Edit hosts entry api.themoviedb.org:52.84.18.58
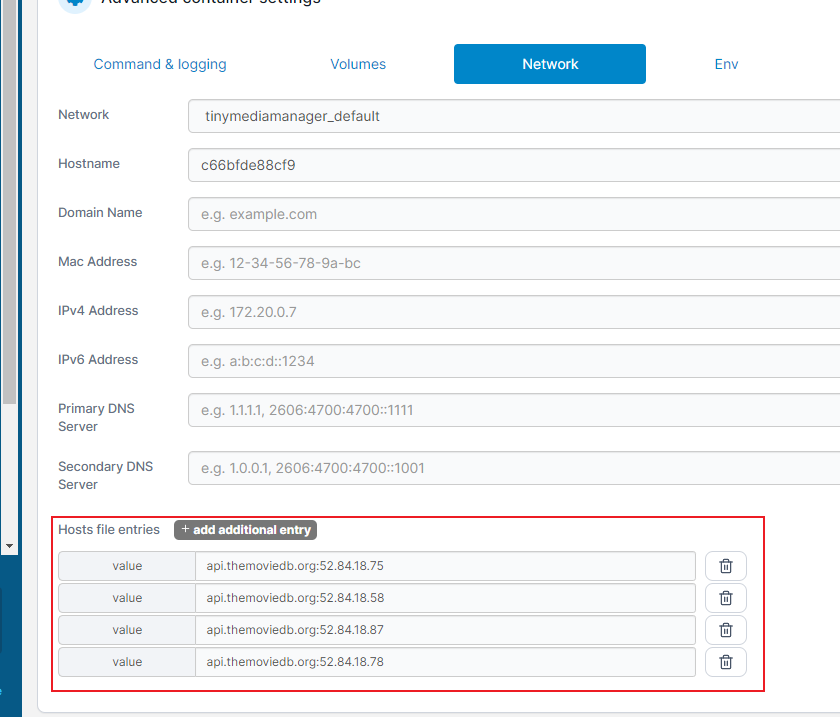The width and height of the screenshot is (840, 717). pyautogui.click(x=445, y=598)
